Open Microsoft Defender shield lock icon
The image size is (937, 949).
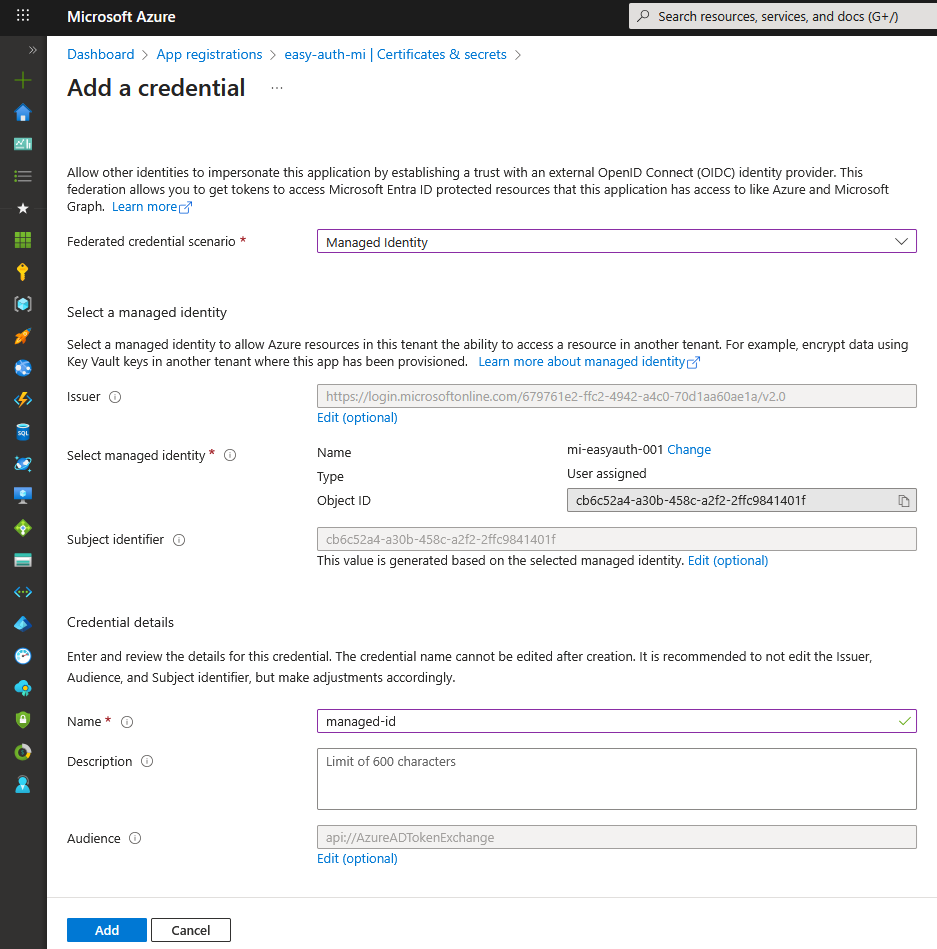[x=23, y=720]
